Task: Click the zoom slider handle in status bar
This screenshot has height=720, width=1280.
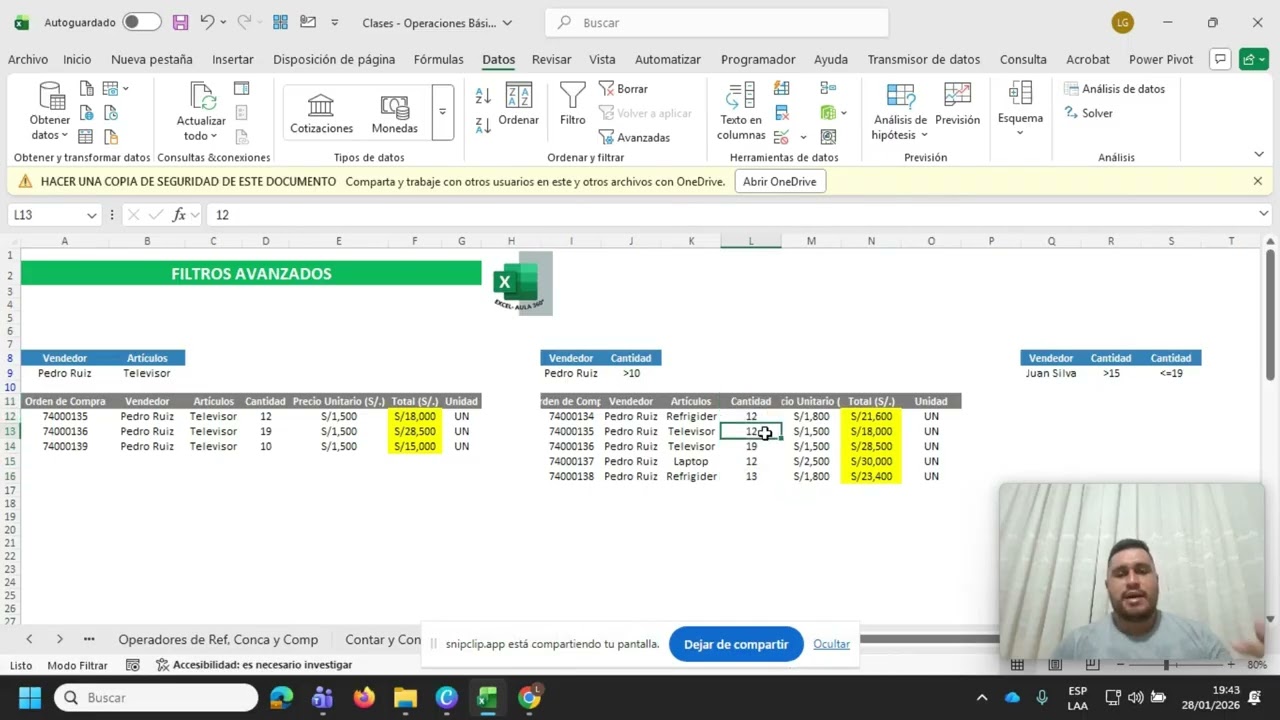Action: pos(1166,665)
